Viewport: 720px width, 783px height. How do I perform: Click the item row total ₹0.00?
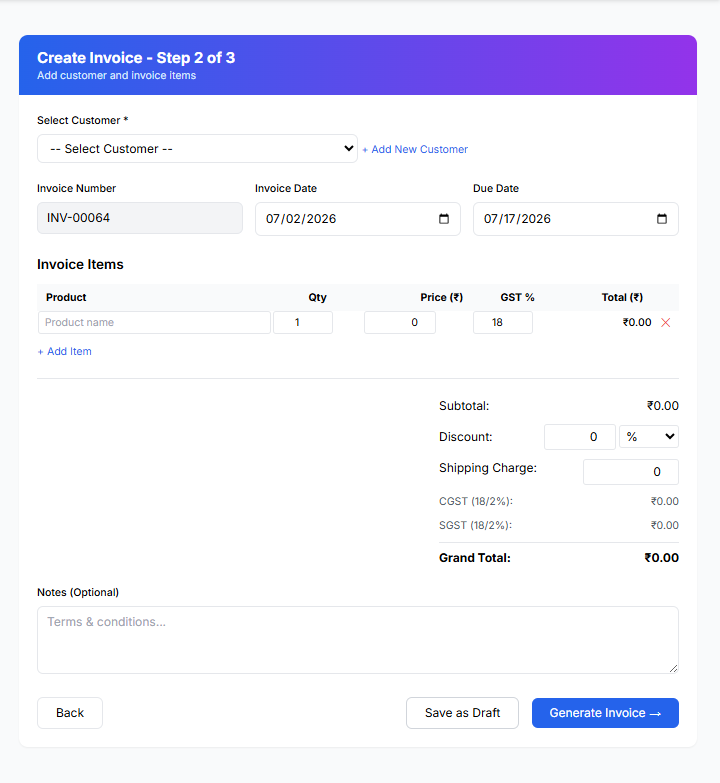tap(637, 323)
